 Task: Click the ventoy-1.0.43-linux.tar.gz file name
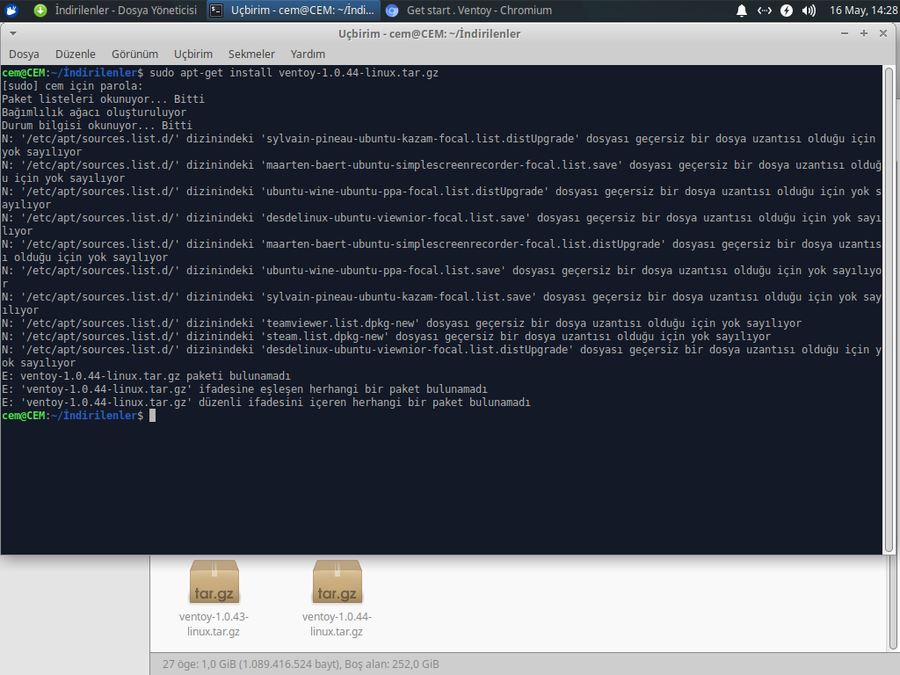tap(214, 624)
